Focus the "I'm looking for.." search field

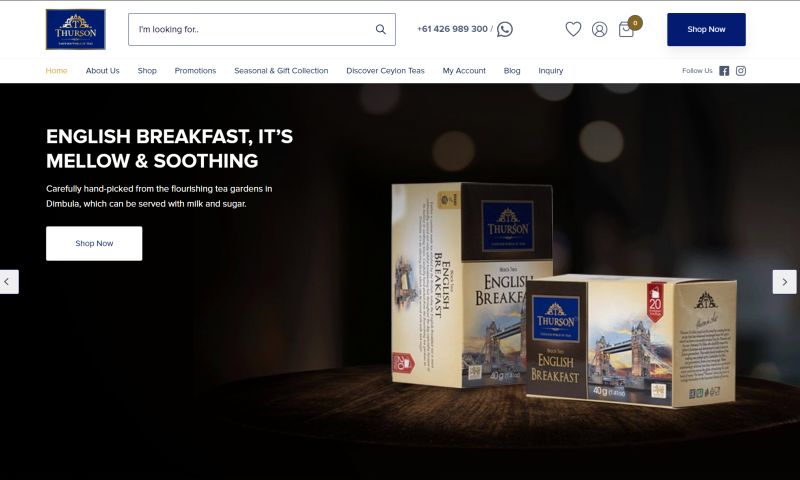click(x=262, y=30)
